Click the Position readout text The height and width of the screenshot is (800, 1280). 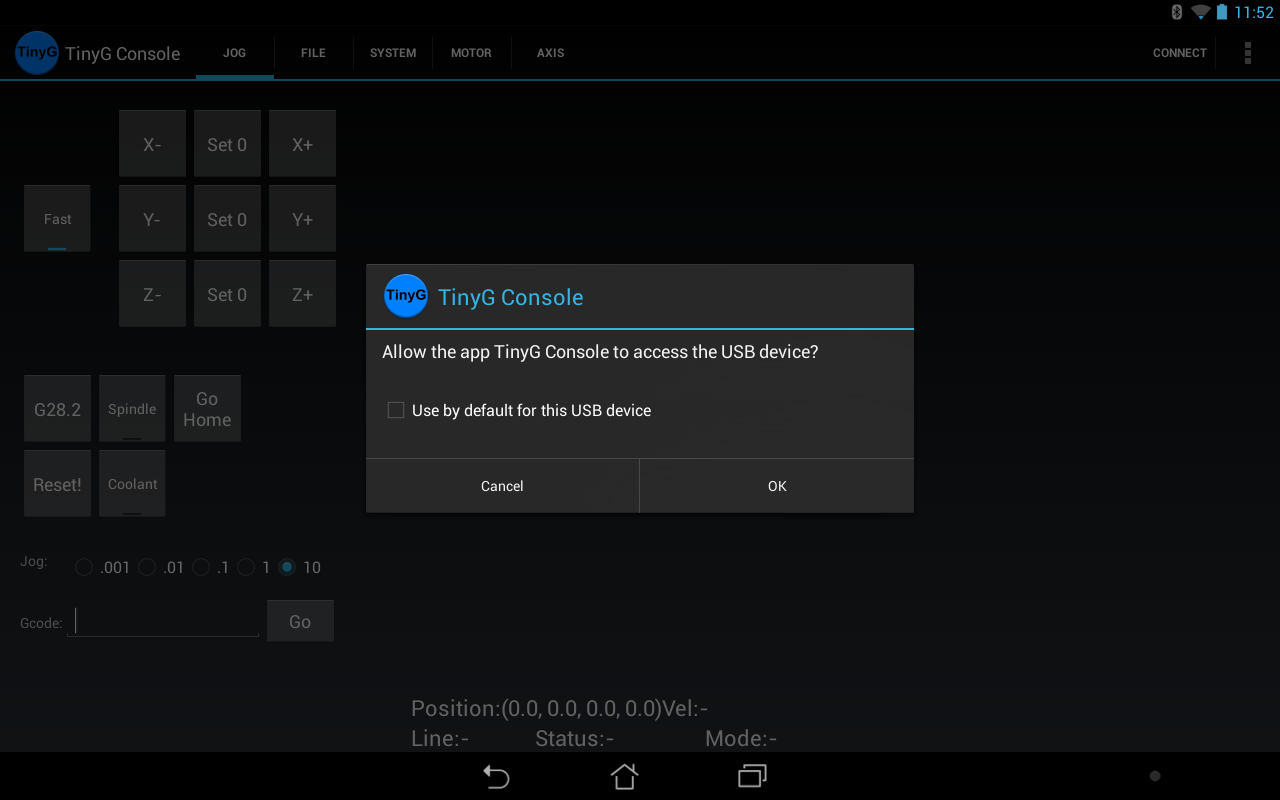tap(536, 709)
